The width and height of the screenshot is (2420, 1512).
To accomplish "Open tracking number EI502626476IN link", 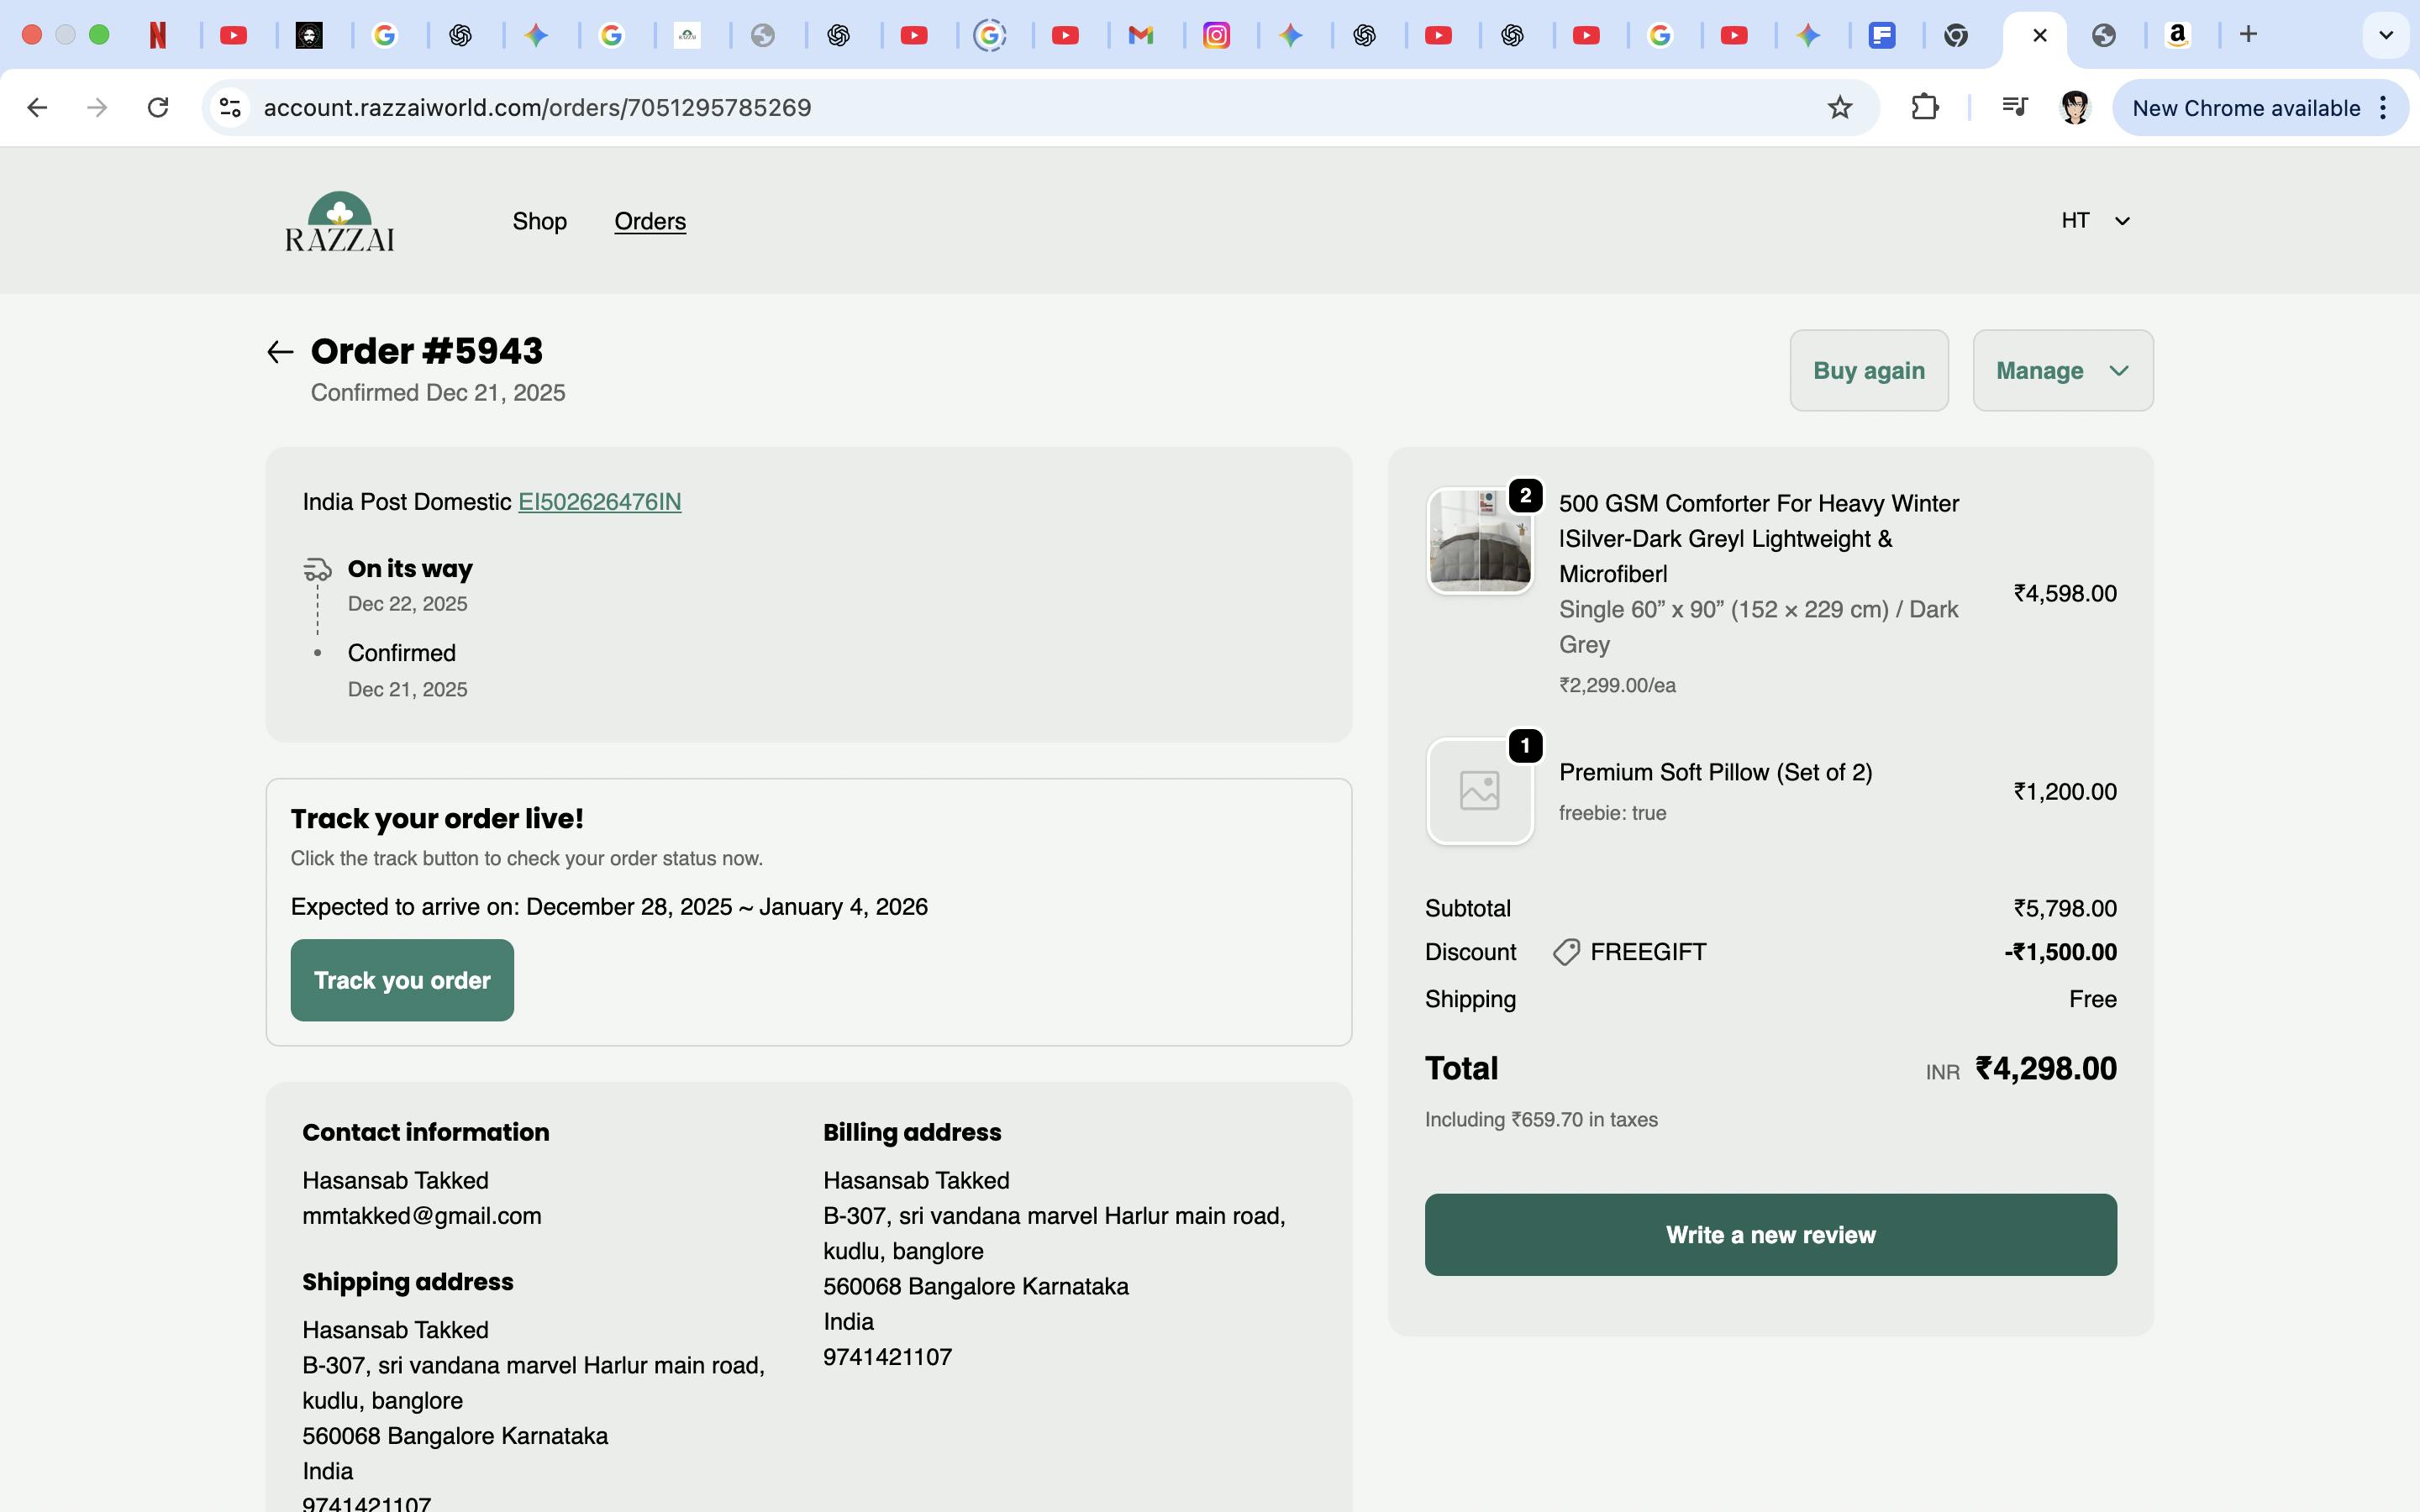I will 599,502.
